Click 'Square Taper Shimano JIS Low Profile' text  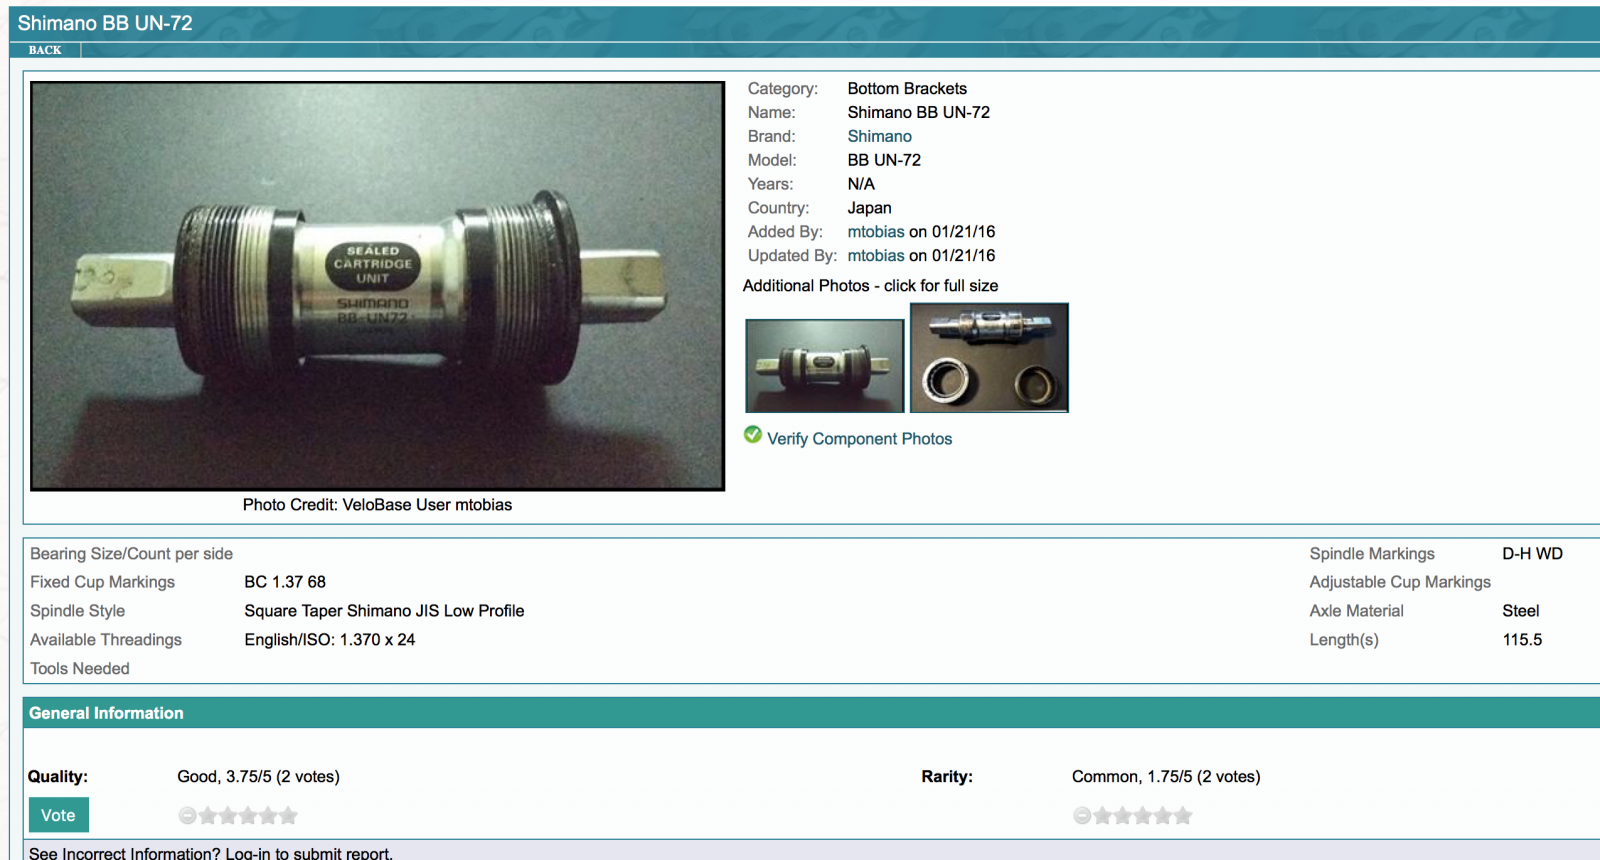tap(384, 611)
